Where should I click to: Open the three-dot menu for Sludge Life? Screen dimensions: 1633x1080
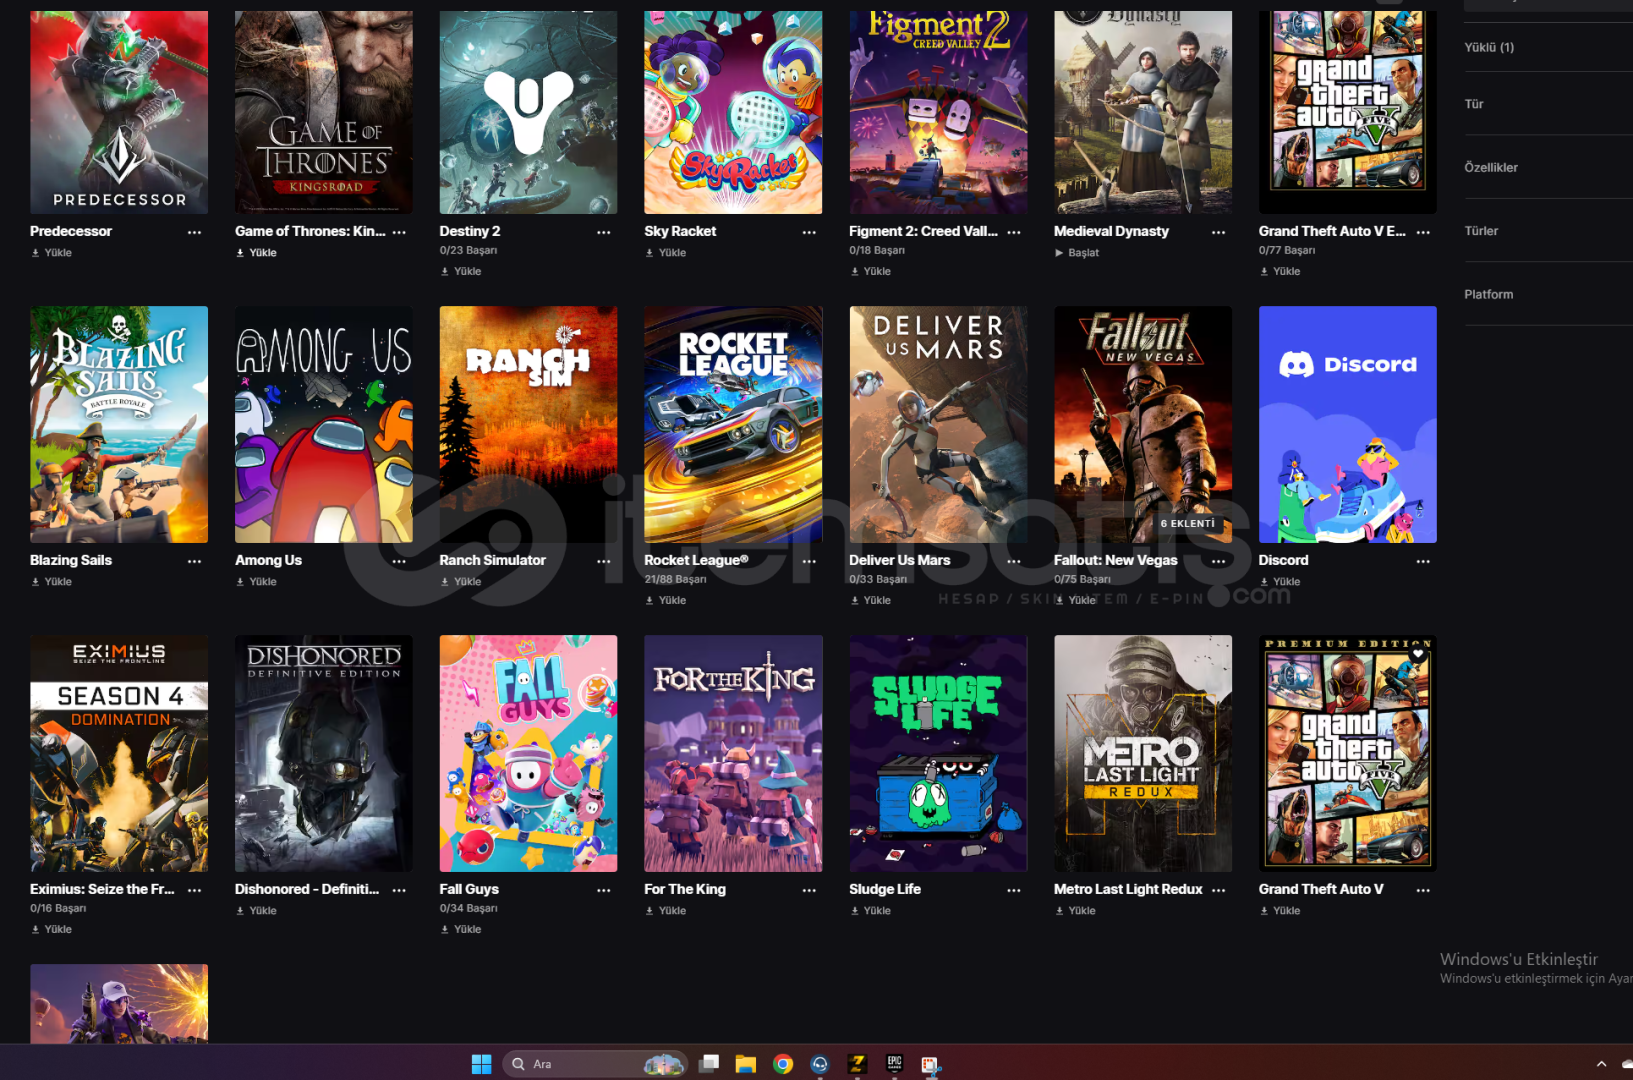pyautogui.click(x=1014, y=890)
